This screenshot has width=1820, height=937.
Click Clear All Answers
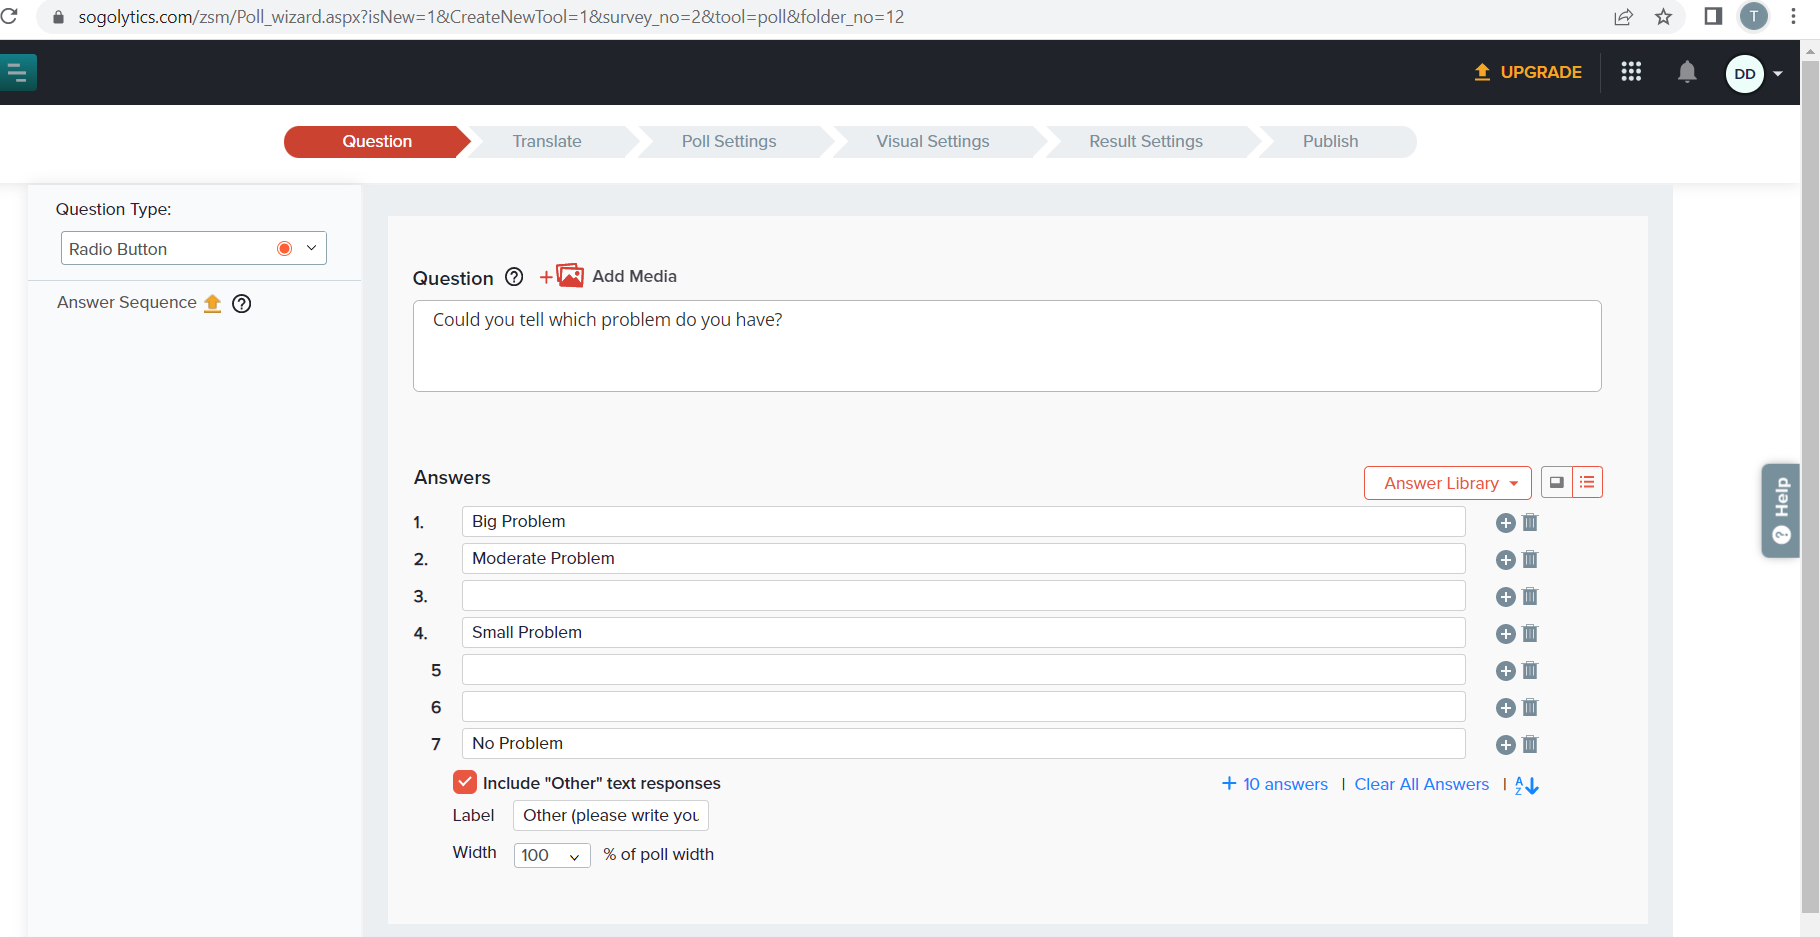[x=1421, y=784]
